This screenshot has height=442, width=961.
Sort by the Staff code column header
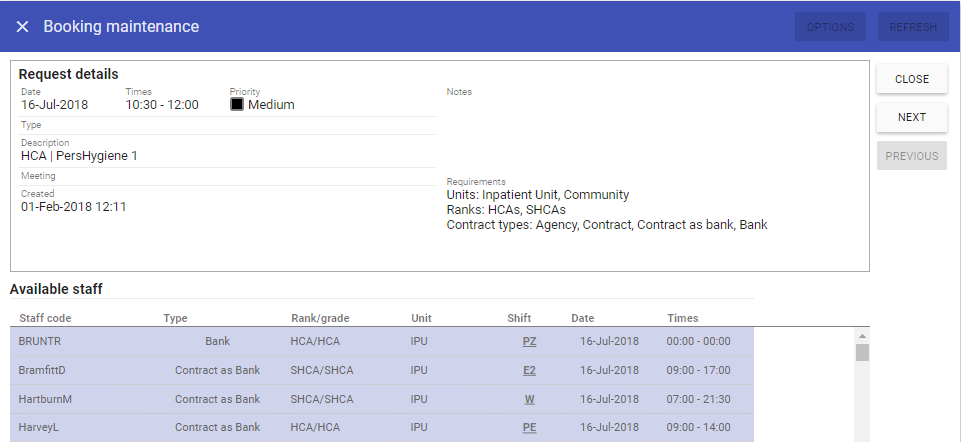click(45, 318)
